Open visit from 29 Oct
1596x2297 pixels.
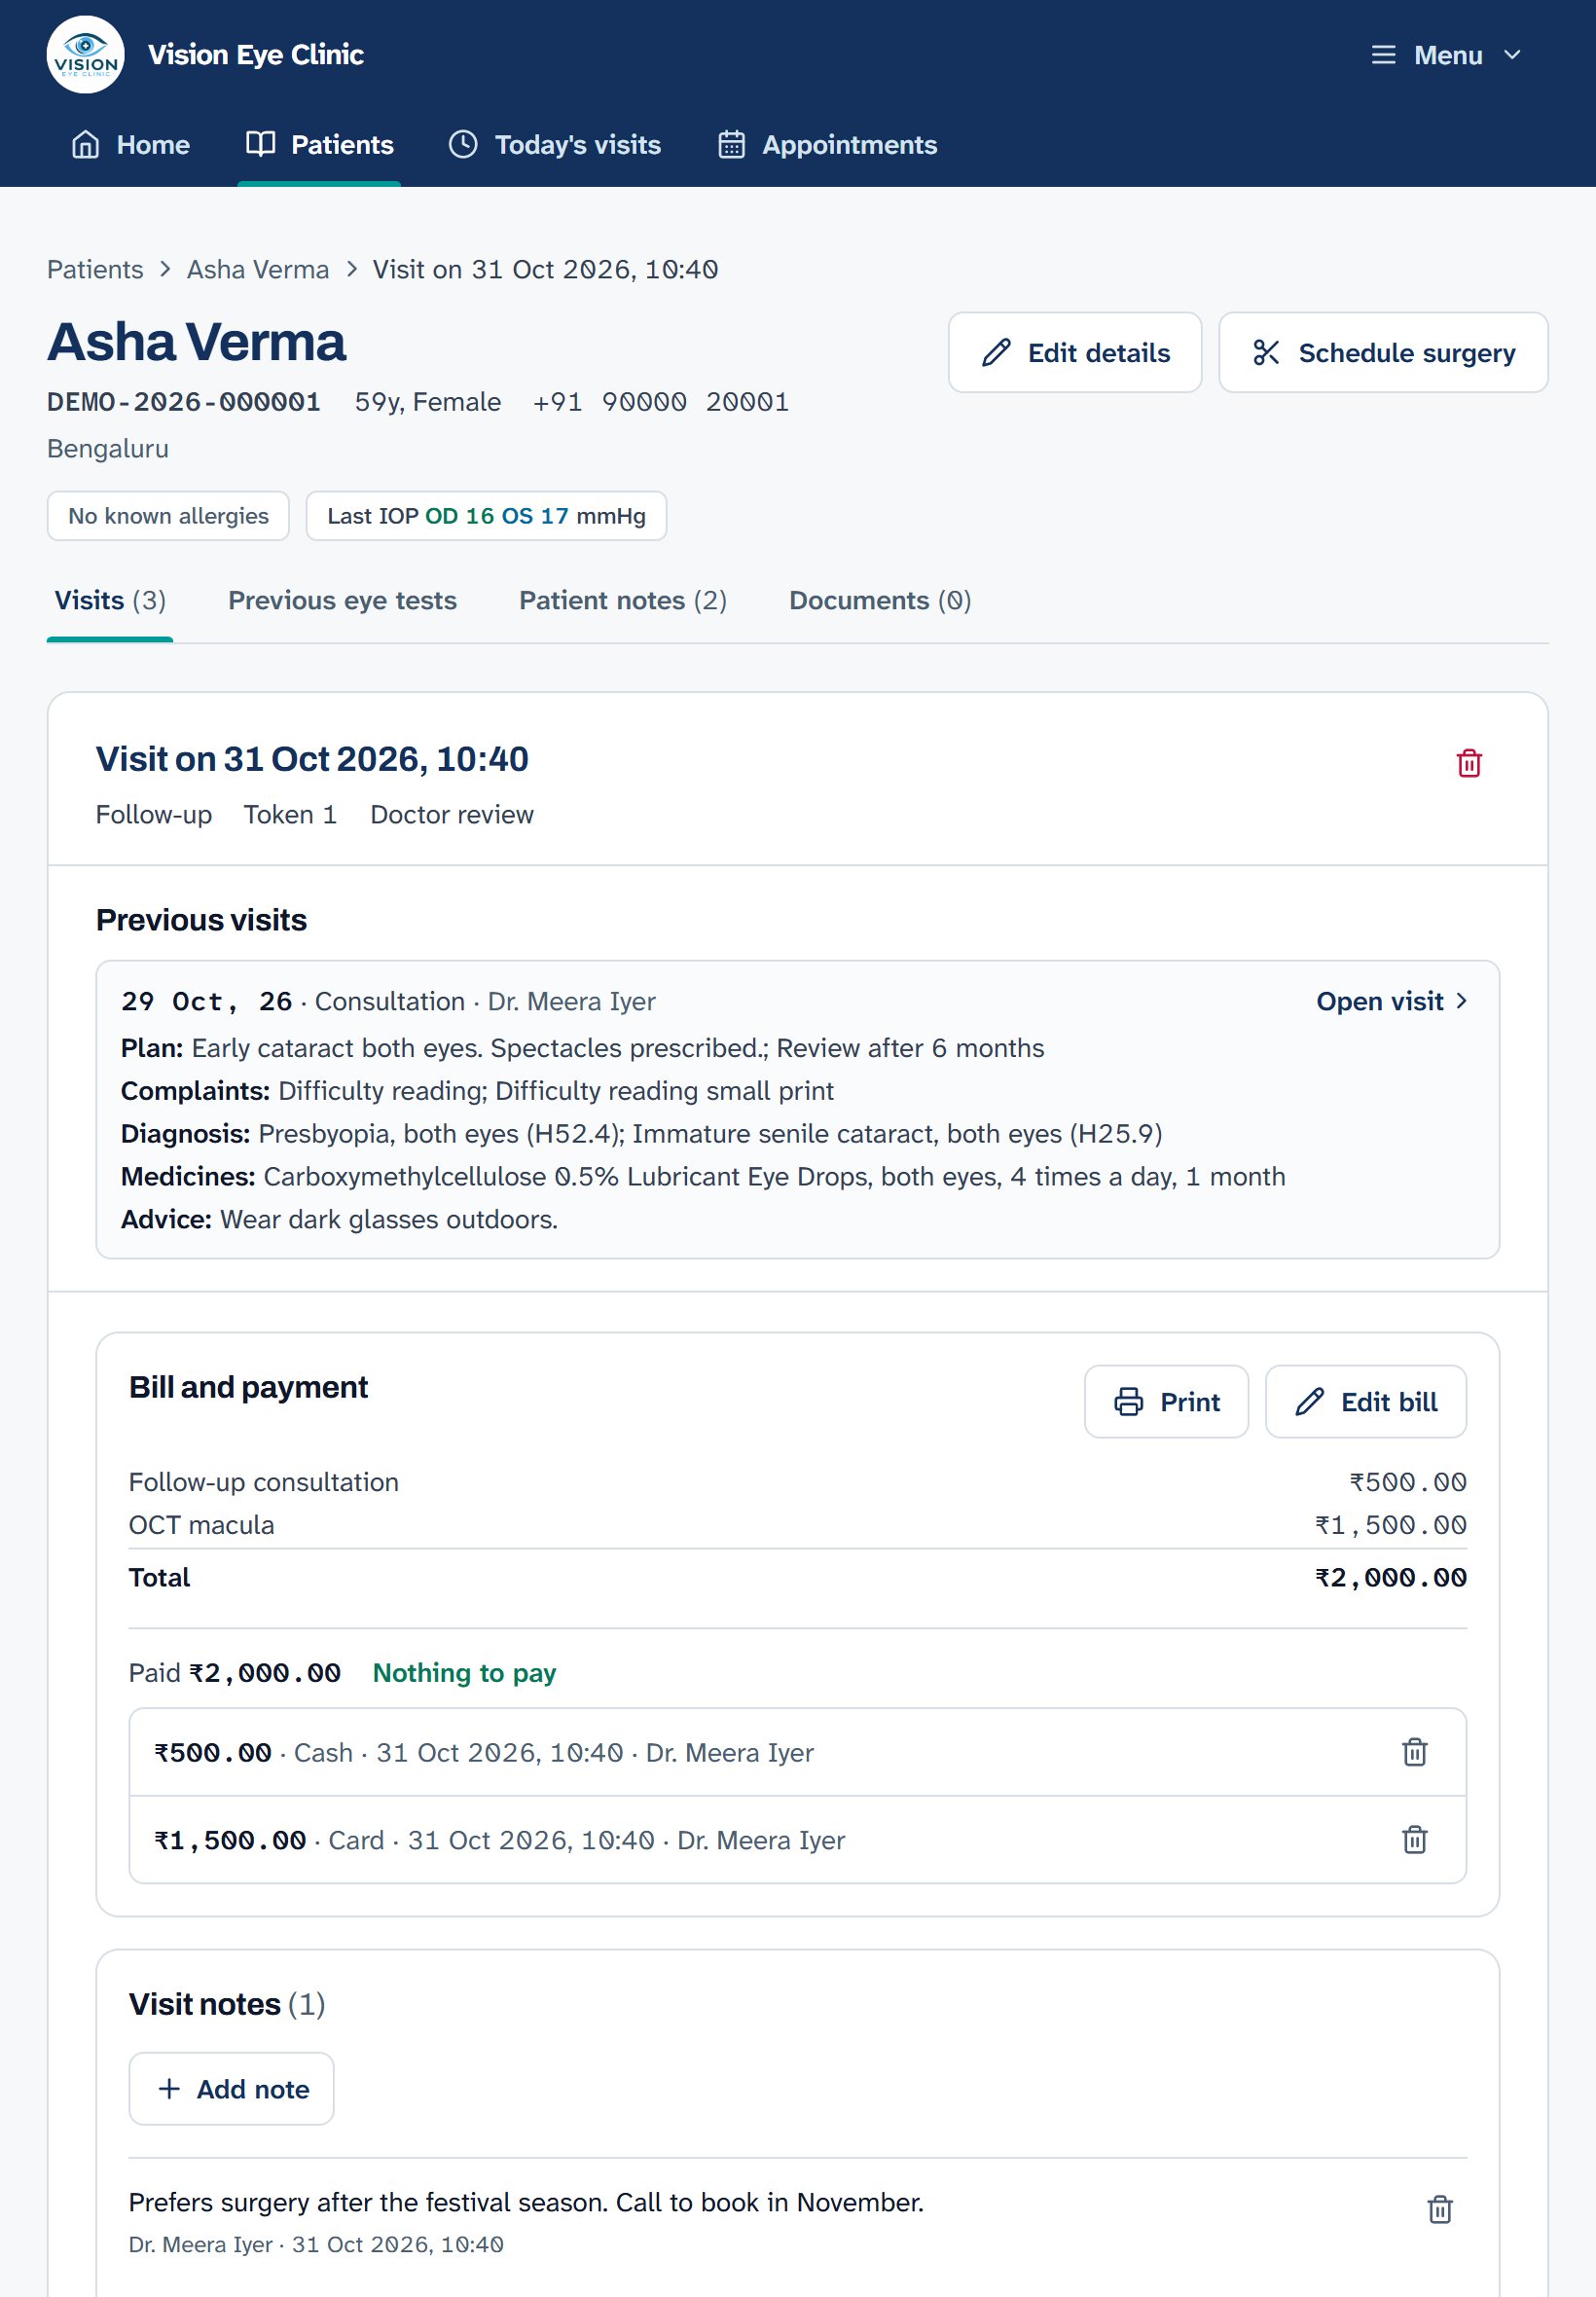(x=1392, y=1001)
